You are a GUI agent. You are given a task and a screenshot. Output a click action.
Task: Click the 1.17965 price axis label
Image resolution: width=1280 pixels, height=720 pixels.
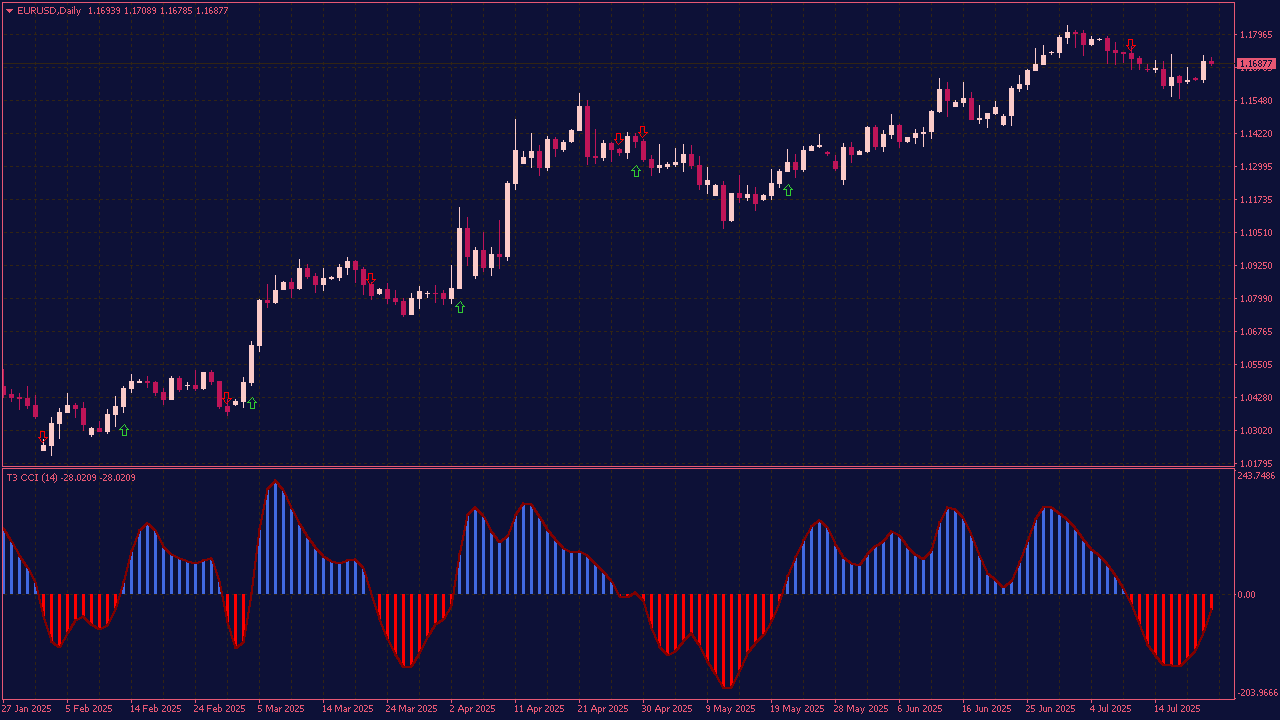[1255, 35]
